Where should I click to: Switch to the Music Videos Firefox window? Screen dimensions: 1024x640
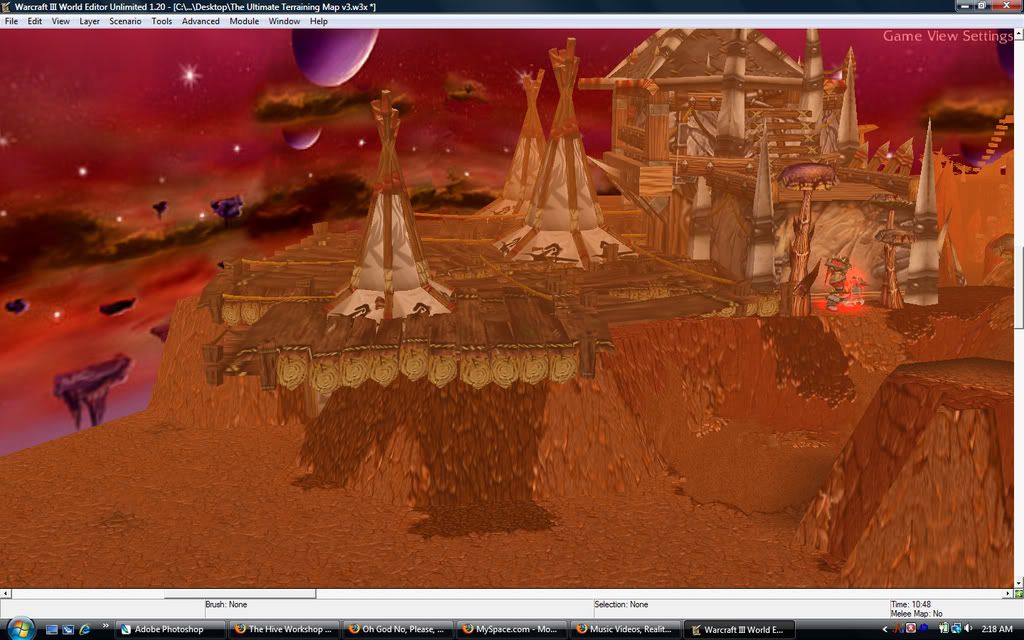coord(625,630)
